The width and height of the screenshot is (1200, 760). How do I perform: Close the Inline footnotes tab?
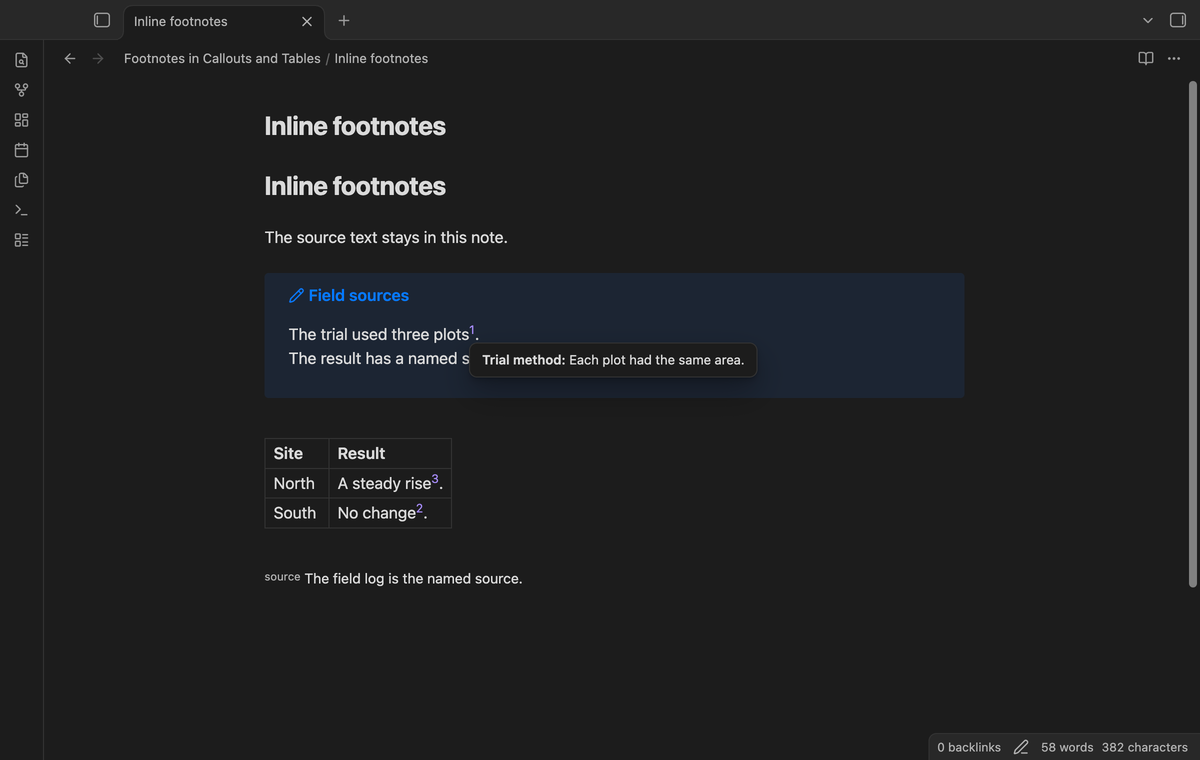(307, 21)
